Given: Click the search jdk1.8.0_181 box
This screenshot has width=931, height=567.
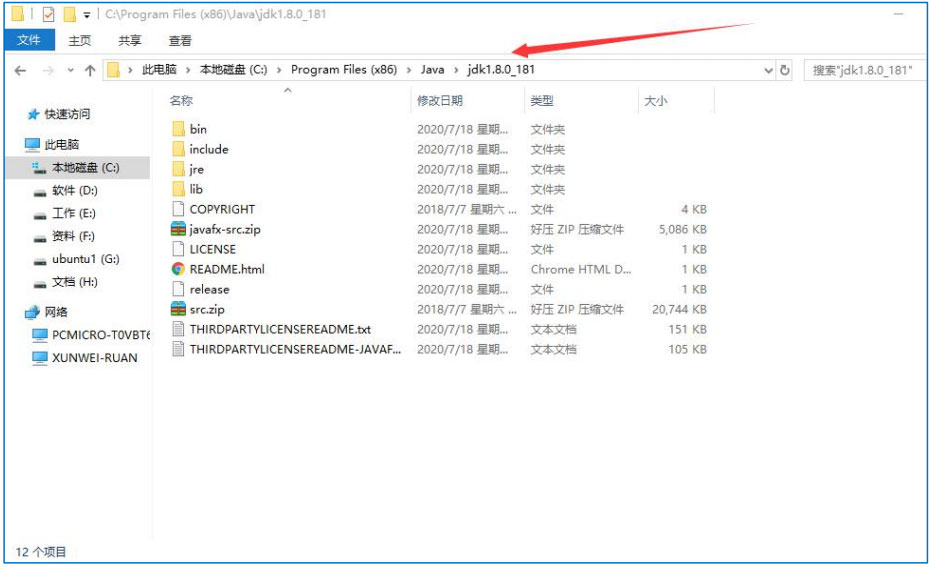Looking at the screenshot, I should [864, 70].
